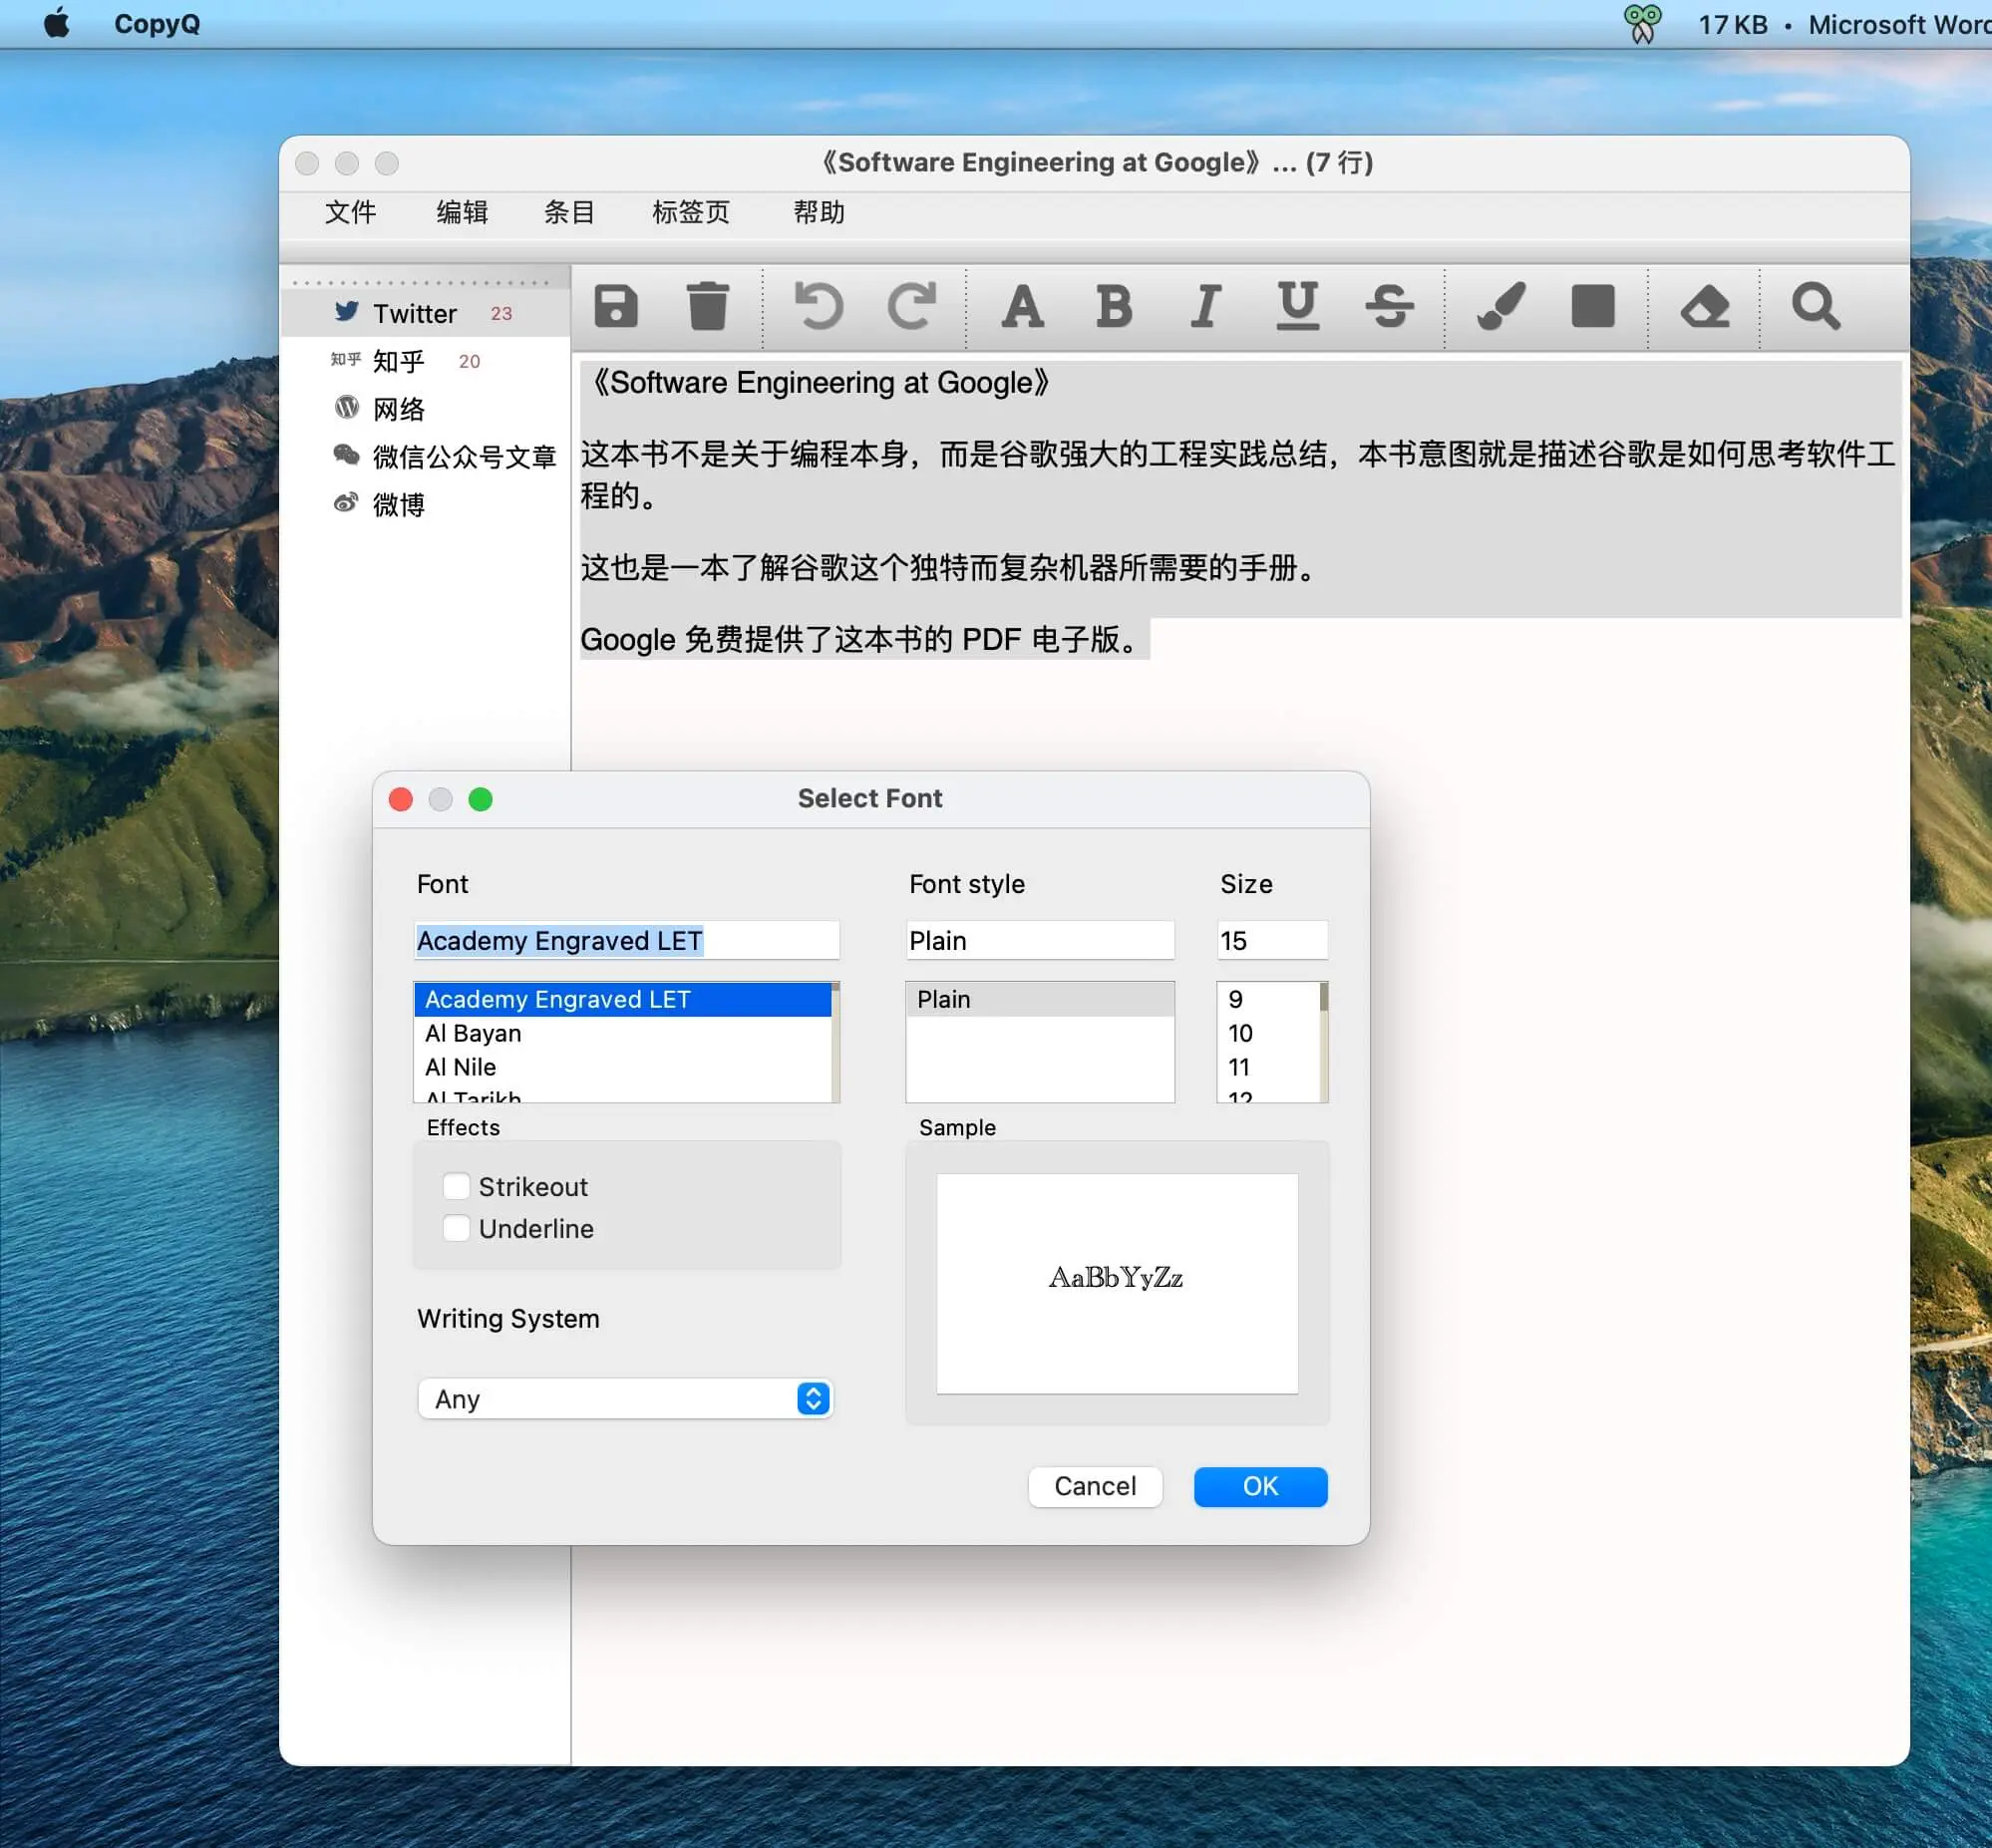1992x1848 pixels.
Task: Click the font list scrollbar
Action: (x=835, y=1042)
